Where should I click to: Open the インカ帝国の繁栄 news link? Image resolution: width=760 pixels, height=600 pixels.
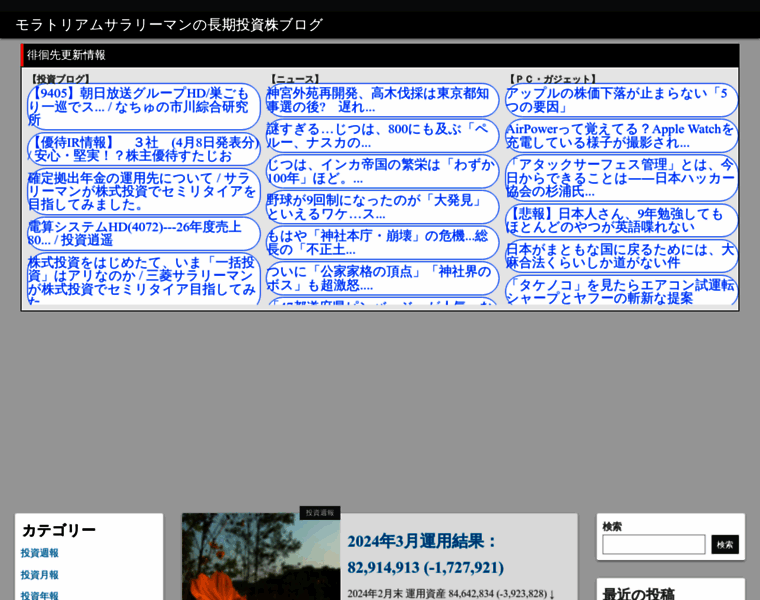382,172
